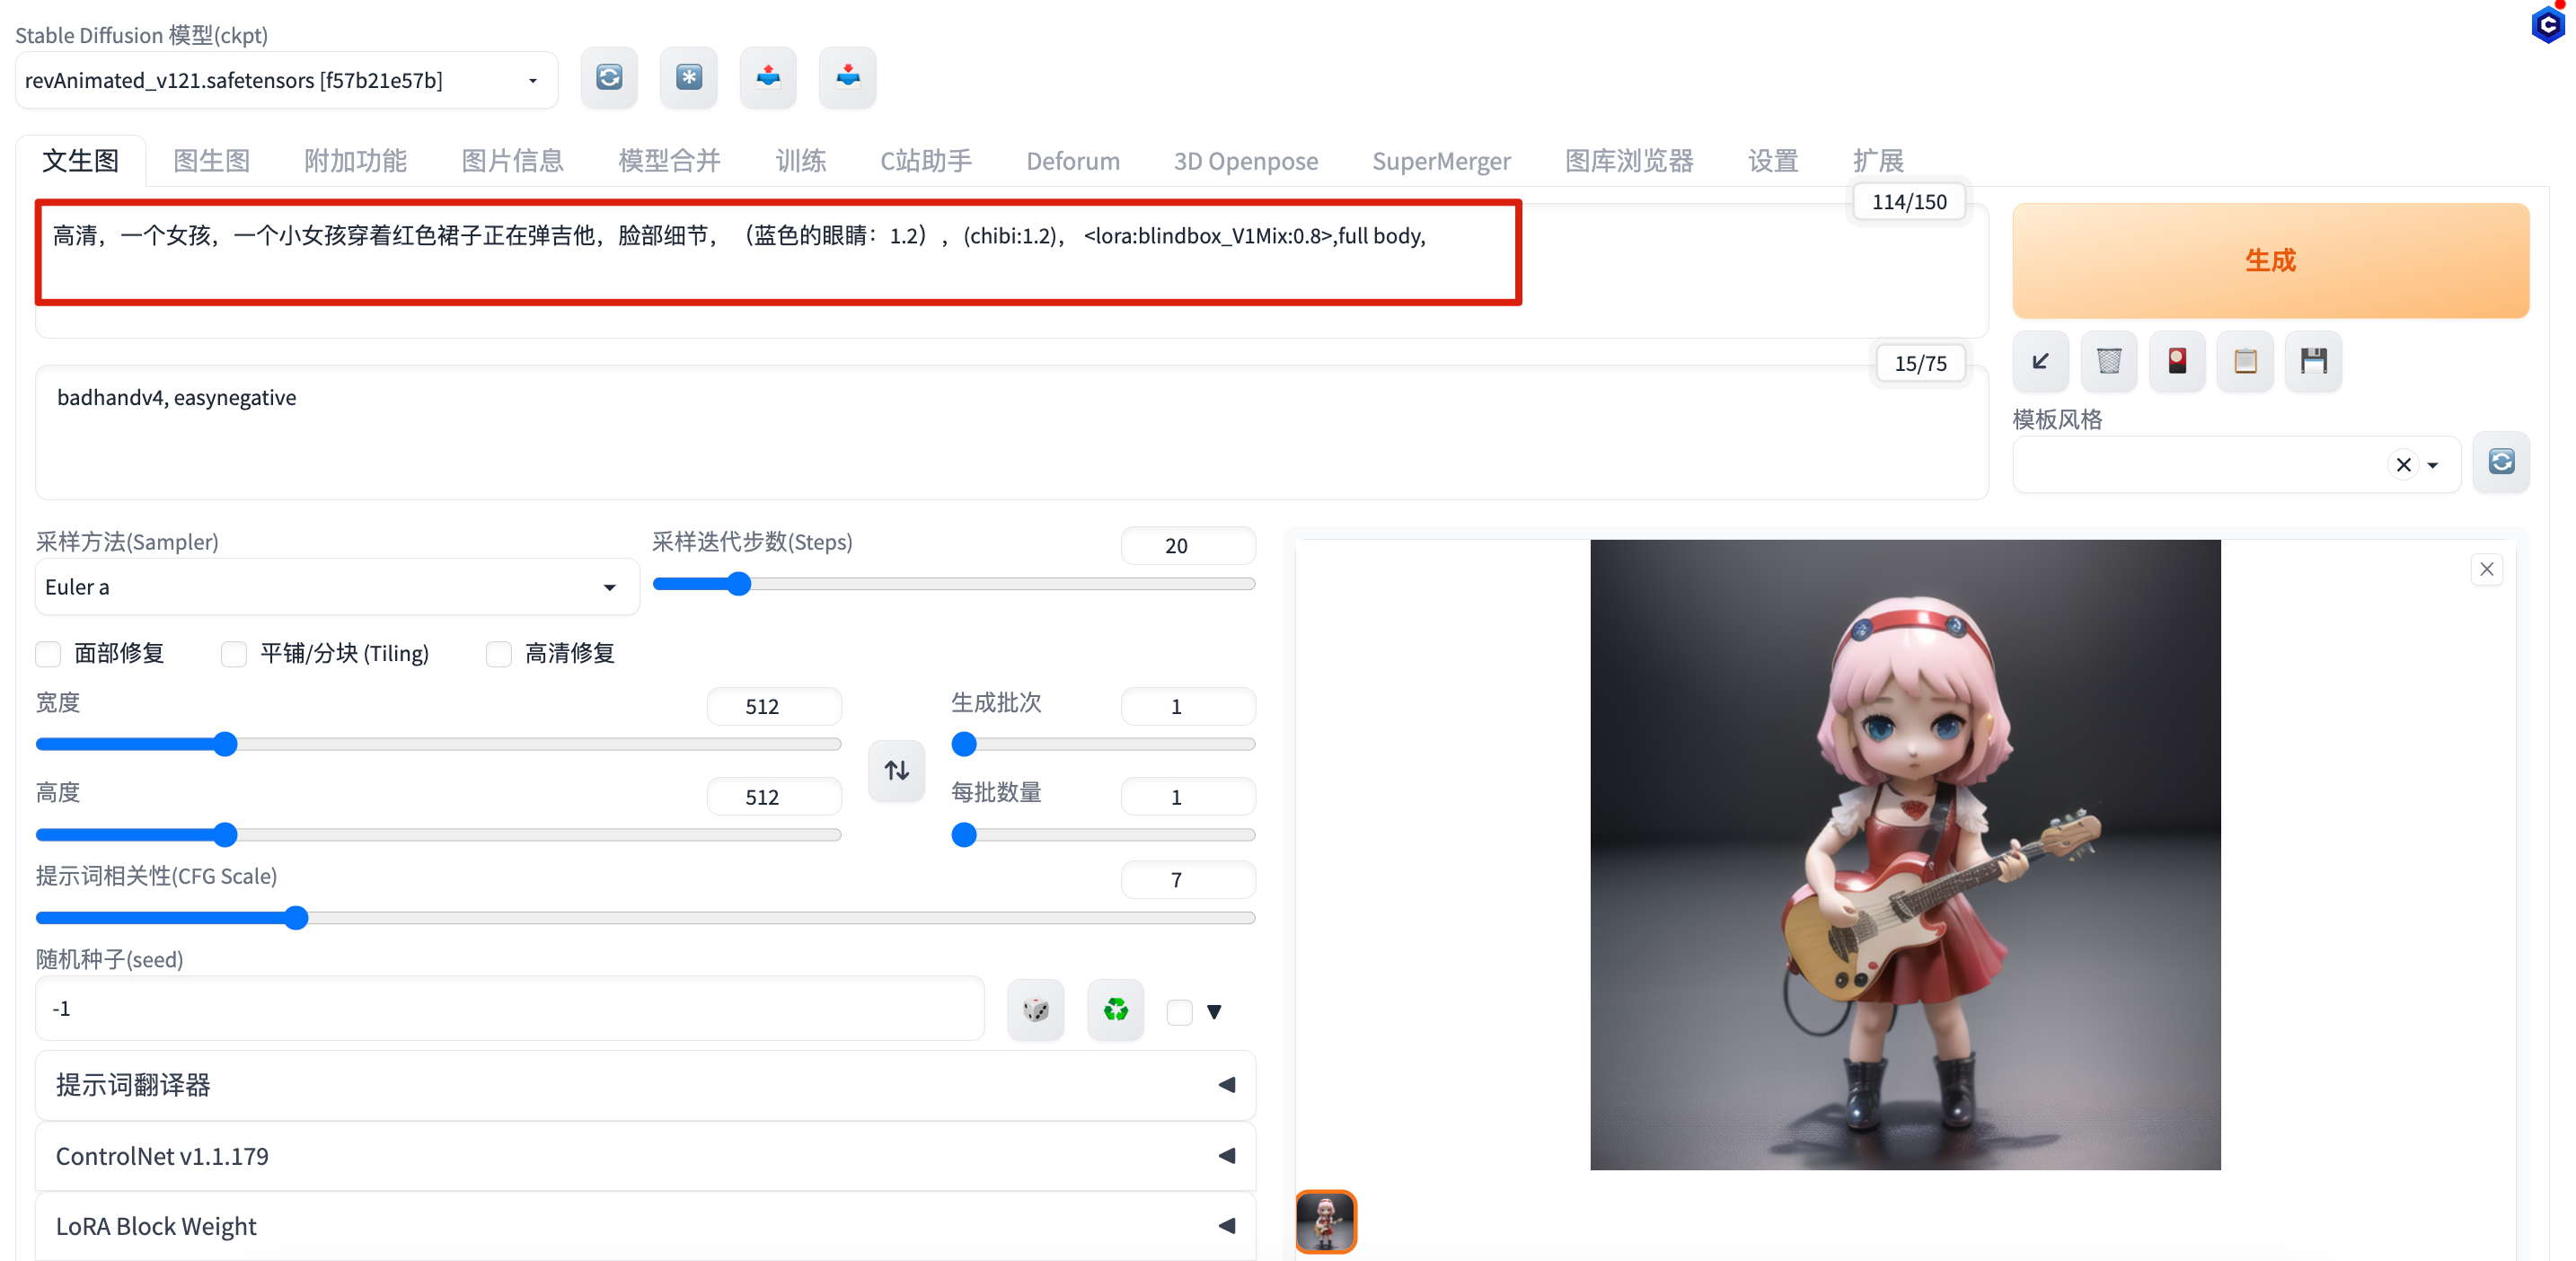Screen dimensions: 2576x1261
Task: Open the C站助手 tab
Action: [x=926, y=161]
